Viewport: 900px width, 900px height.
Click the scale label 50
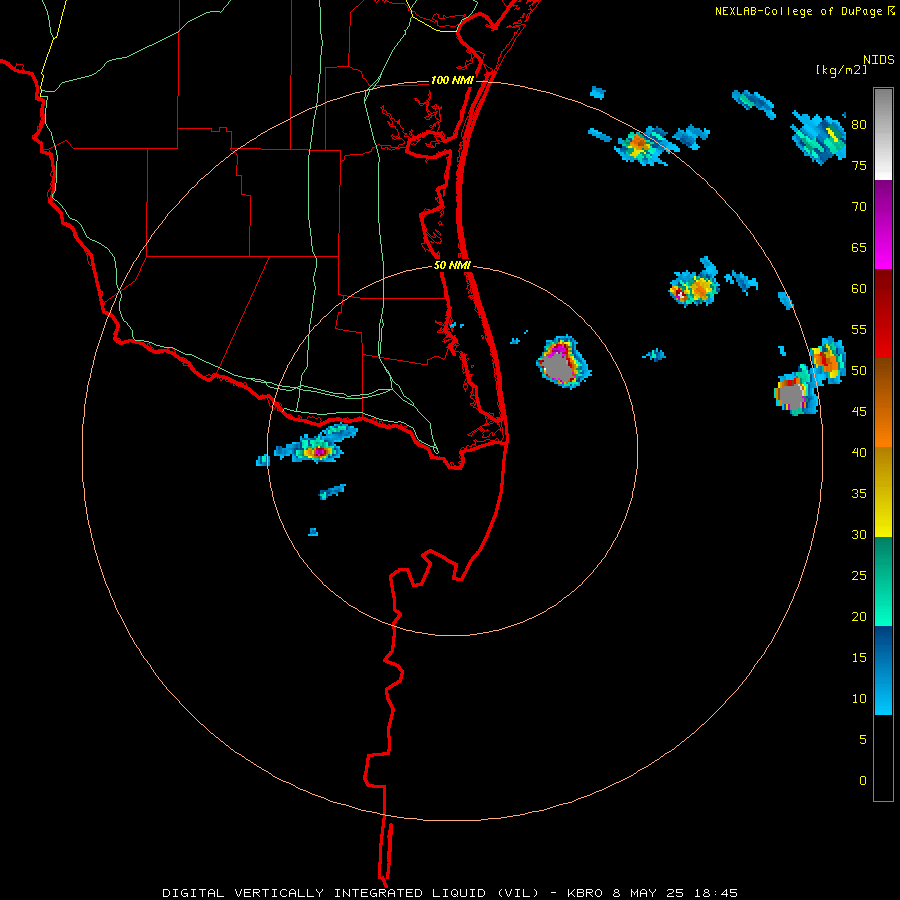coord(859,370)
